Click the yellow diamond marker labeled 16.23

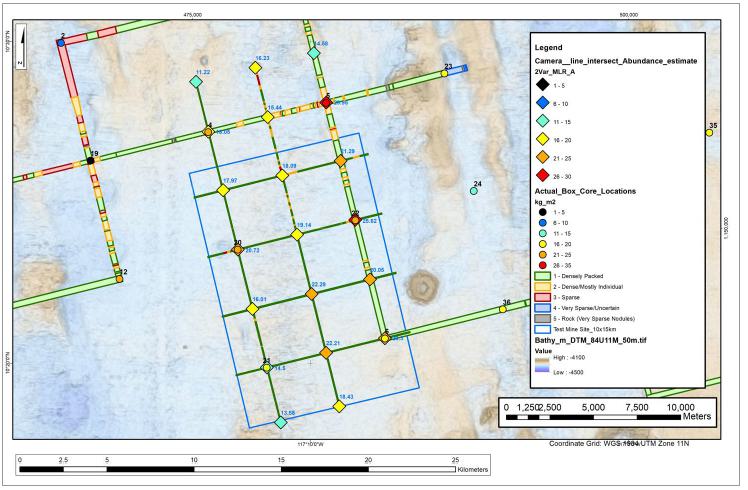[x=255, y=68]
